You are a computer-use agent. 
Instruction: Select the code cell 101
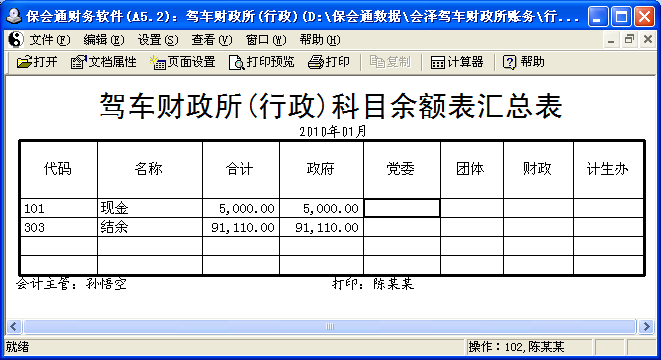(x=59, y=208)
